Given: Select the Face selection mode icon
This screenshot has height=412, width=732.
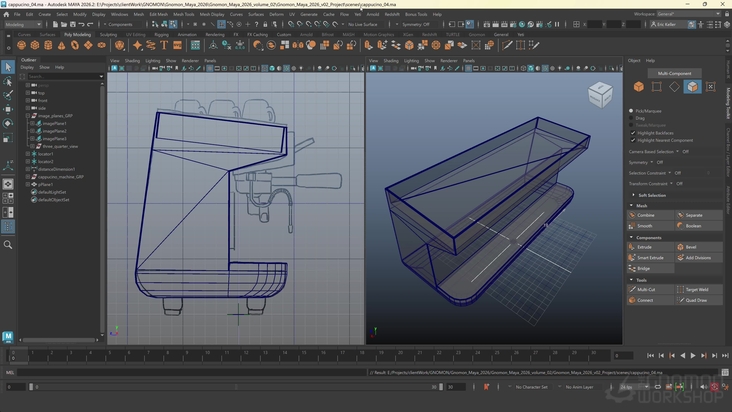Looking at the screenshot, I should 692,87.
